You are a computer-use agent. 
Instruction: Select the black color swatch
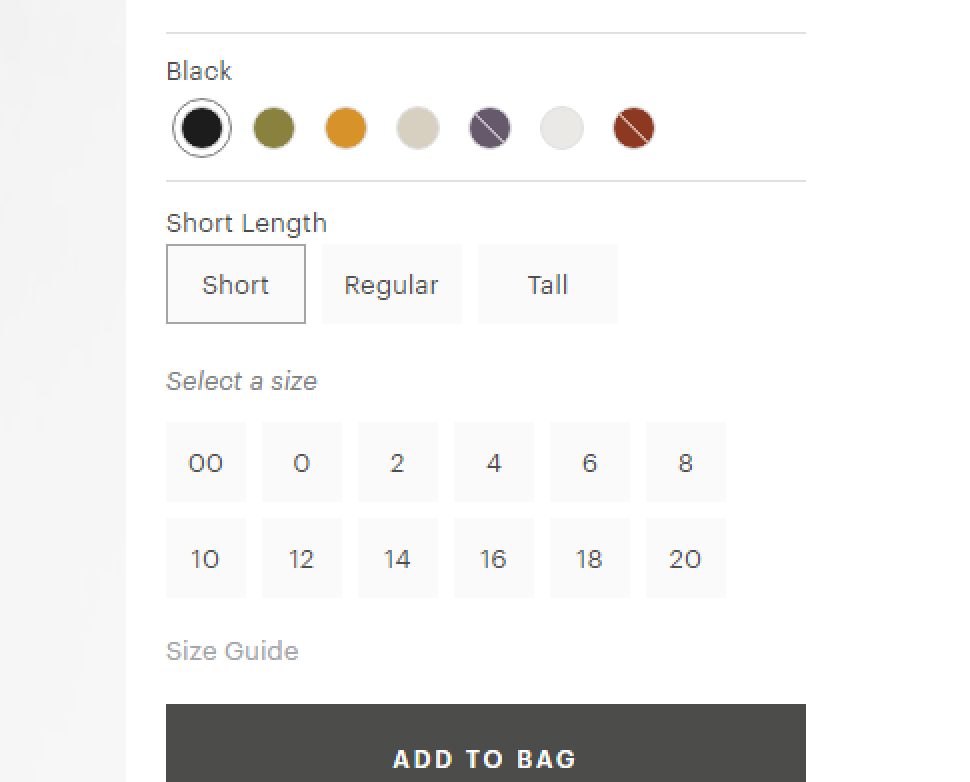point(202,128)
